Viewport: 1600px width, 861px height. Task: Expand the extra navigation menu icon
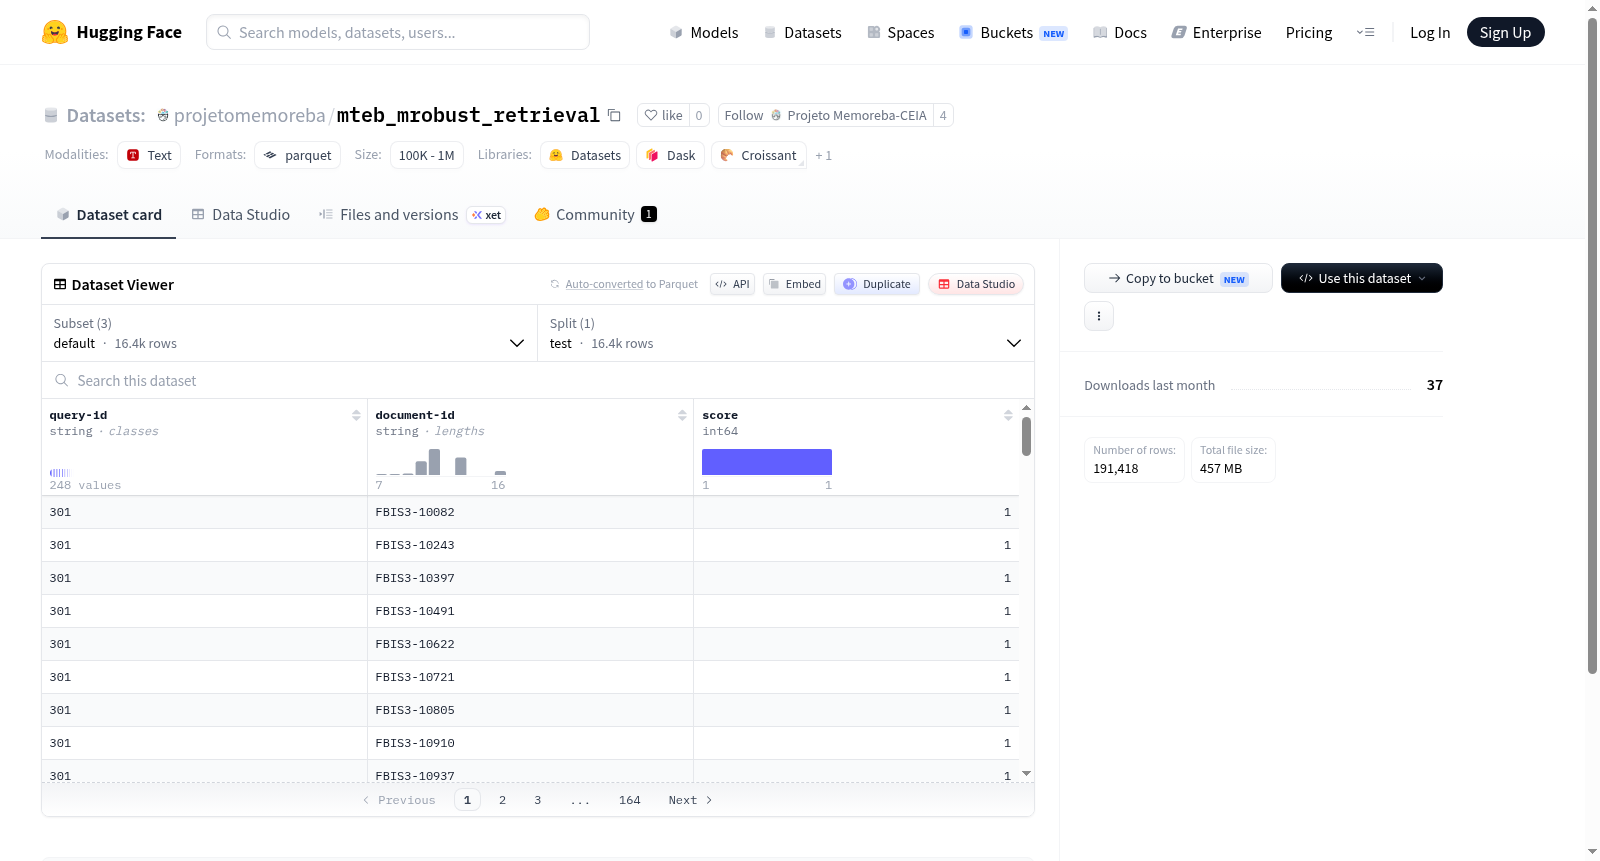click(1365, 32)
